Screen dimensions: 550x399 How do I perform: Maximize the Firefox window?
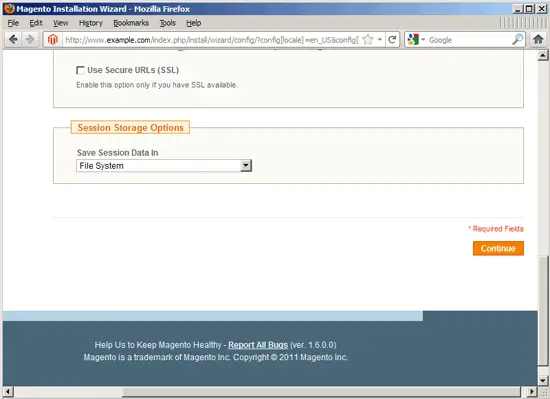(530, 8)
